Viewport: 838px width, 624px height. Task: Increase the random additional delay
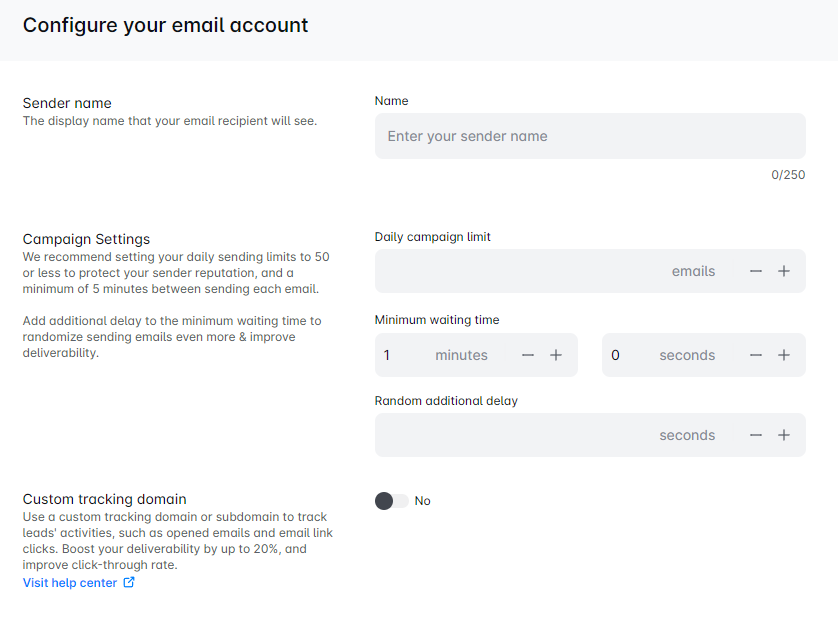click(784, 435)
